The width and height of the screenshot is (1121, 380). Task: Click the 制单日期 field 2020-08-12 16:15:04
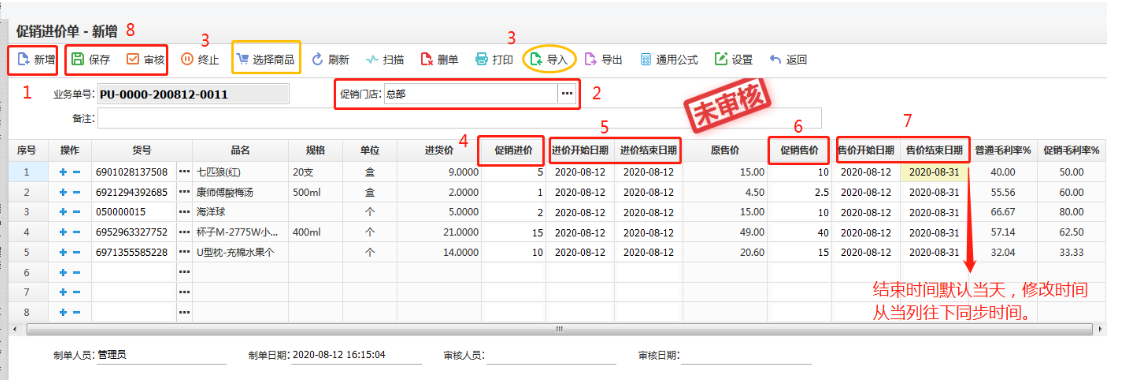pyautogui.click(x=356, y=354)
